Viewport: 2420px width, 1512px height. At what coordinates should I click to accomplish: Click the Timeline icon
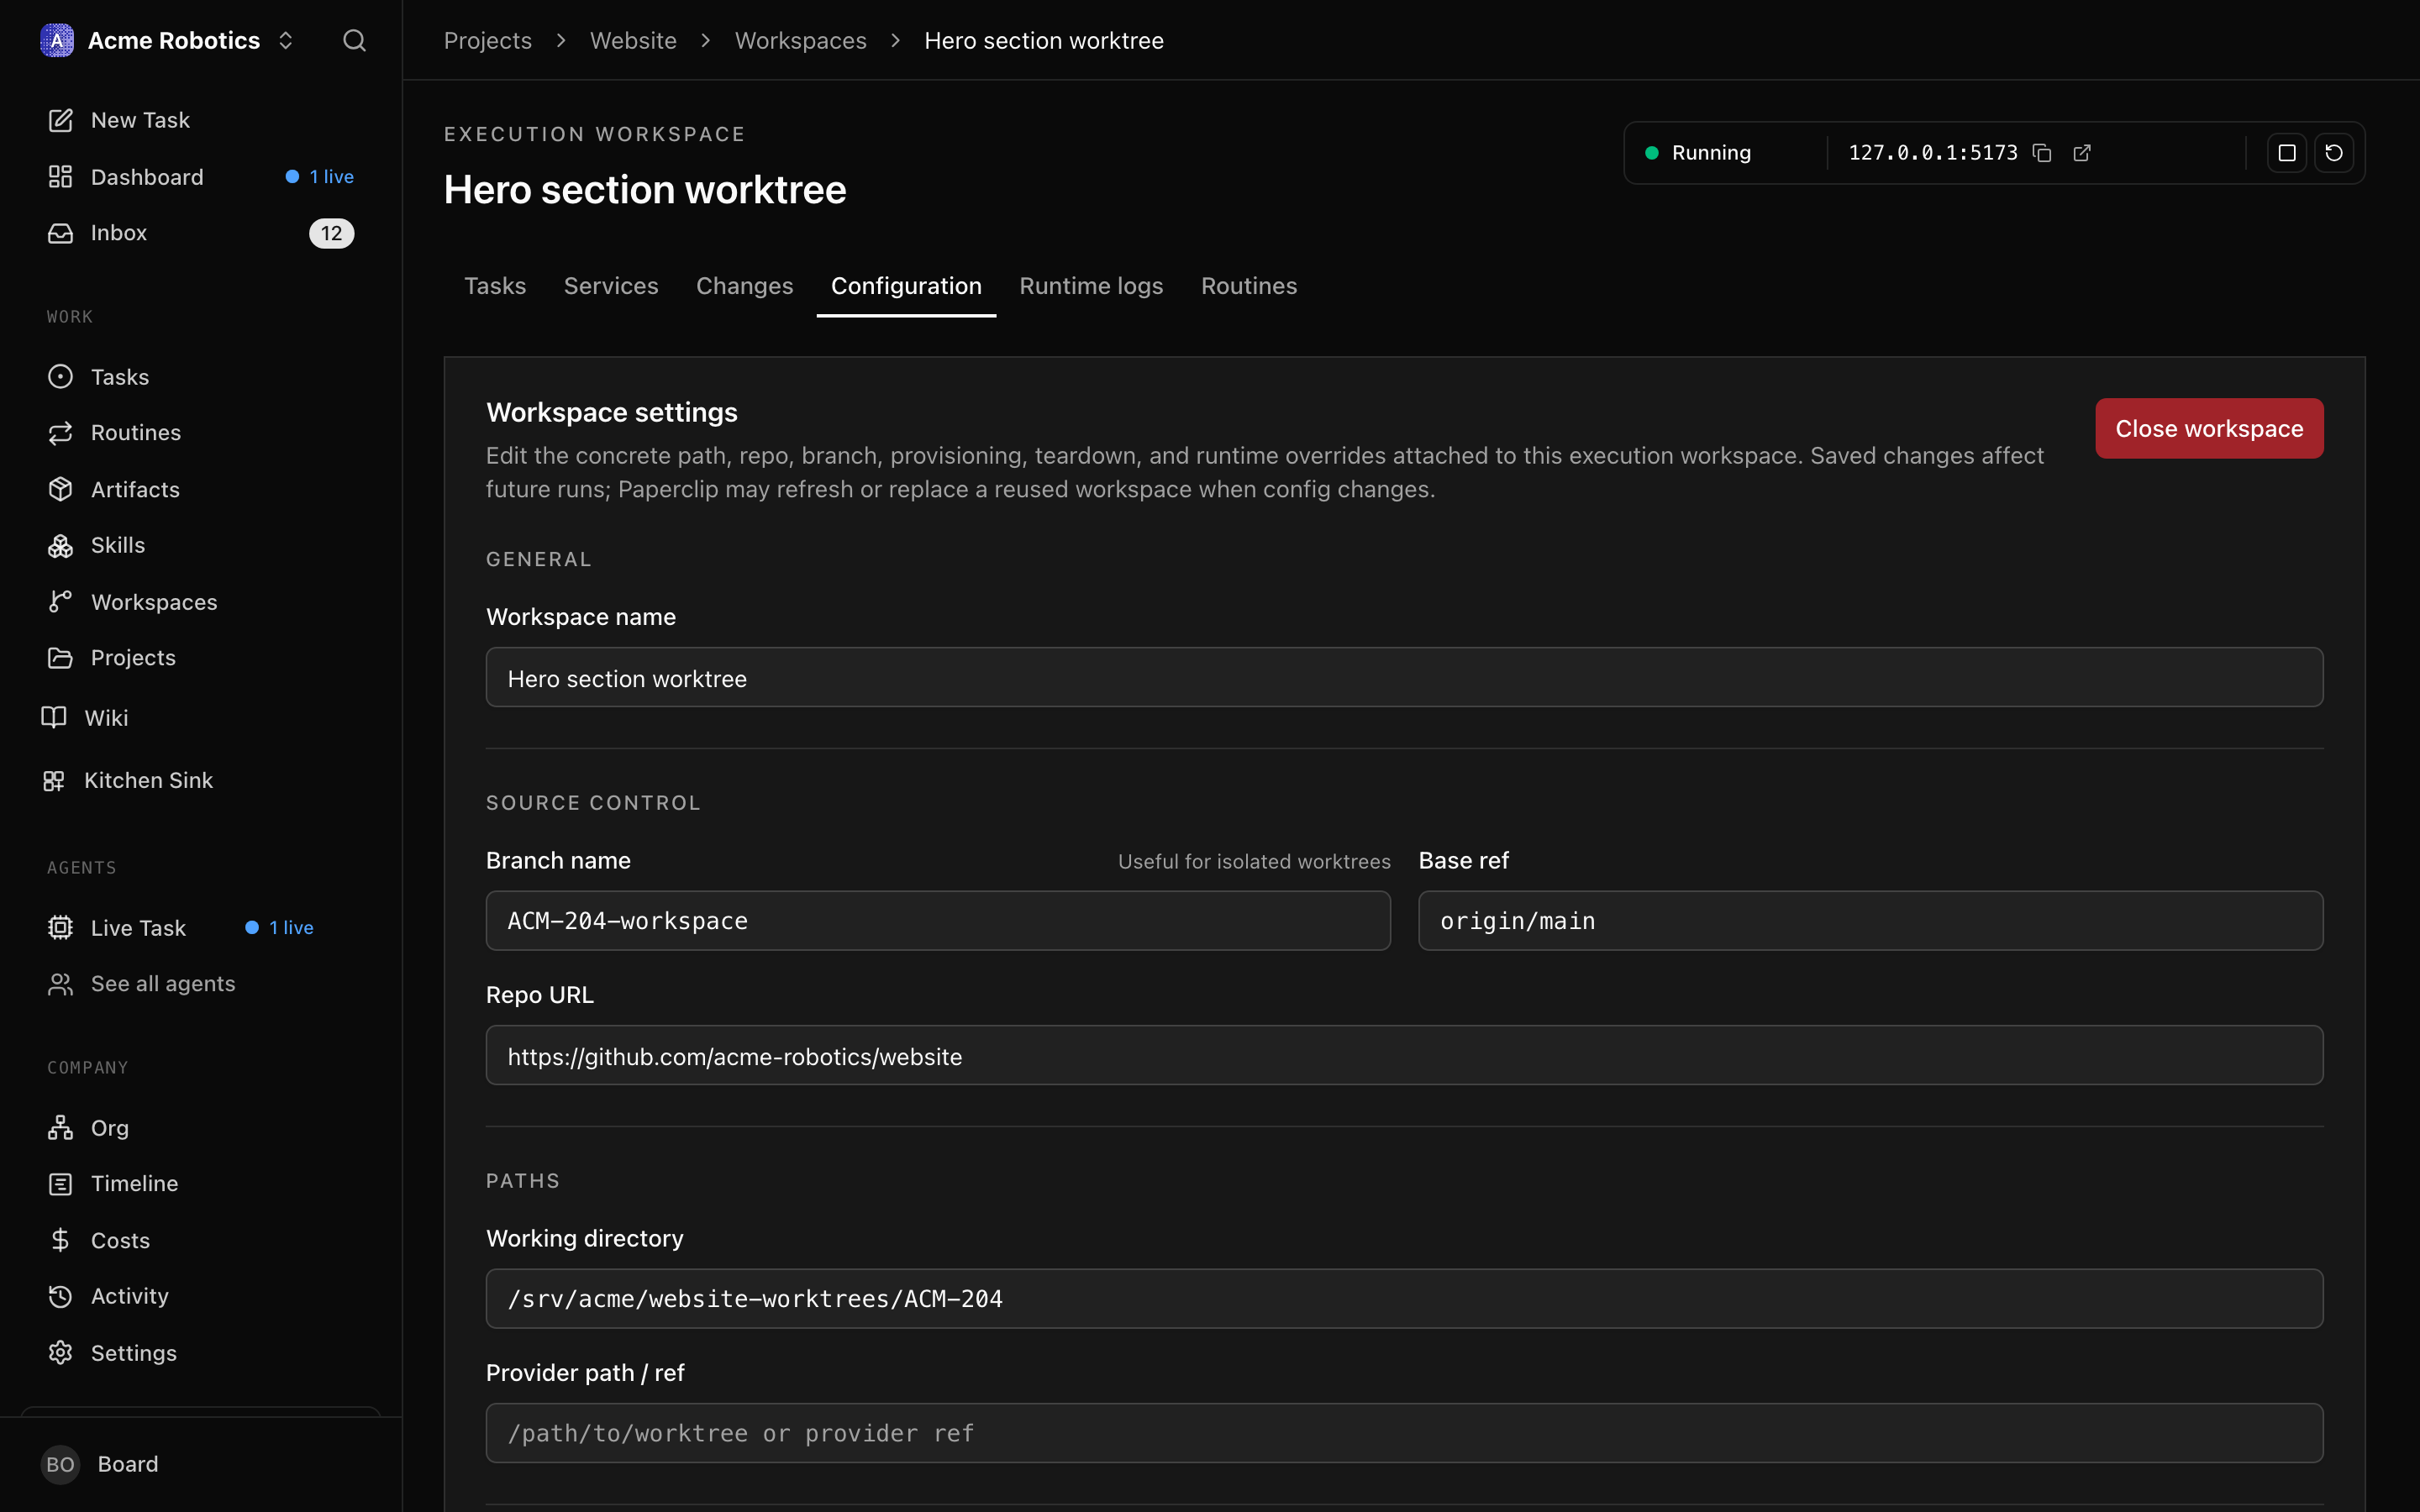point(60,1183)
